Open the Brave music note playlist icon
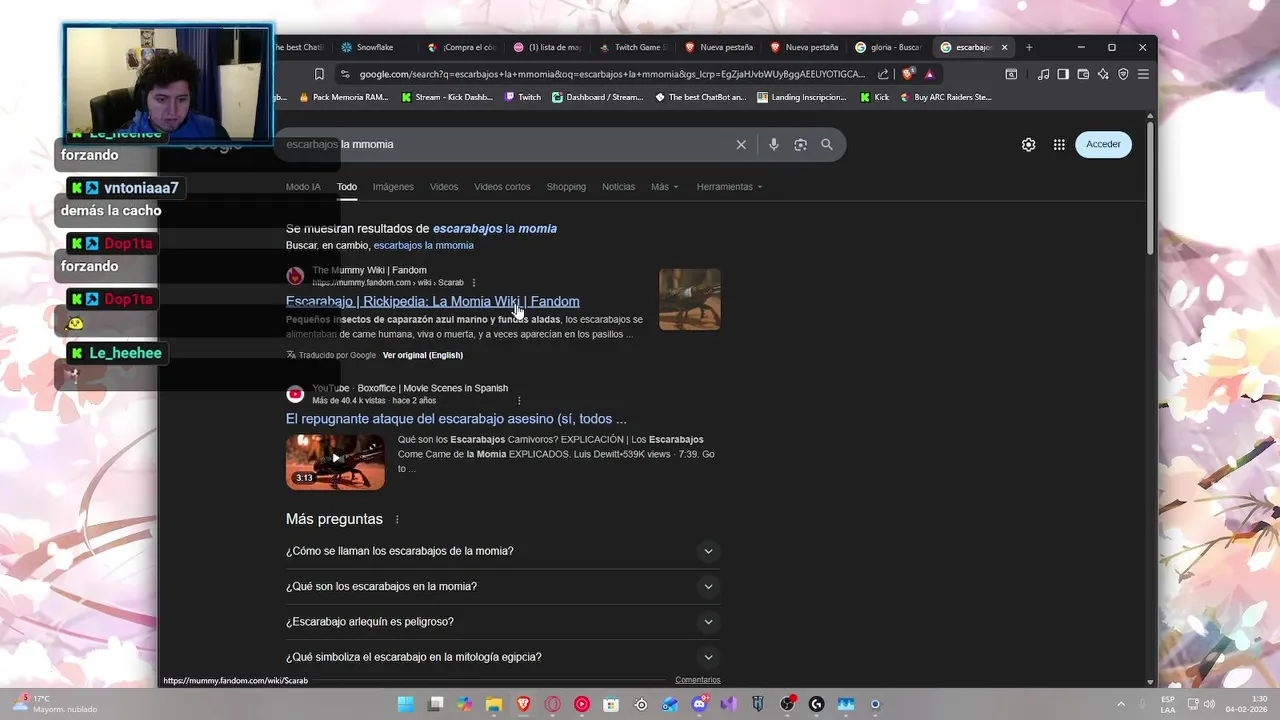 tap(1043, 74)
